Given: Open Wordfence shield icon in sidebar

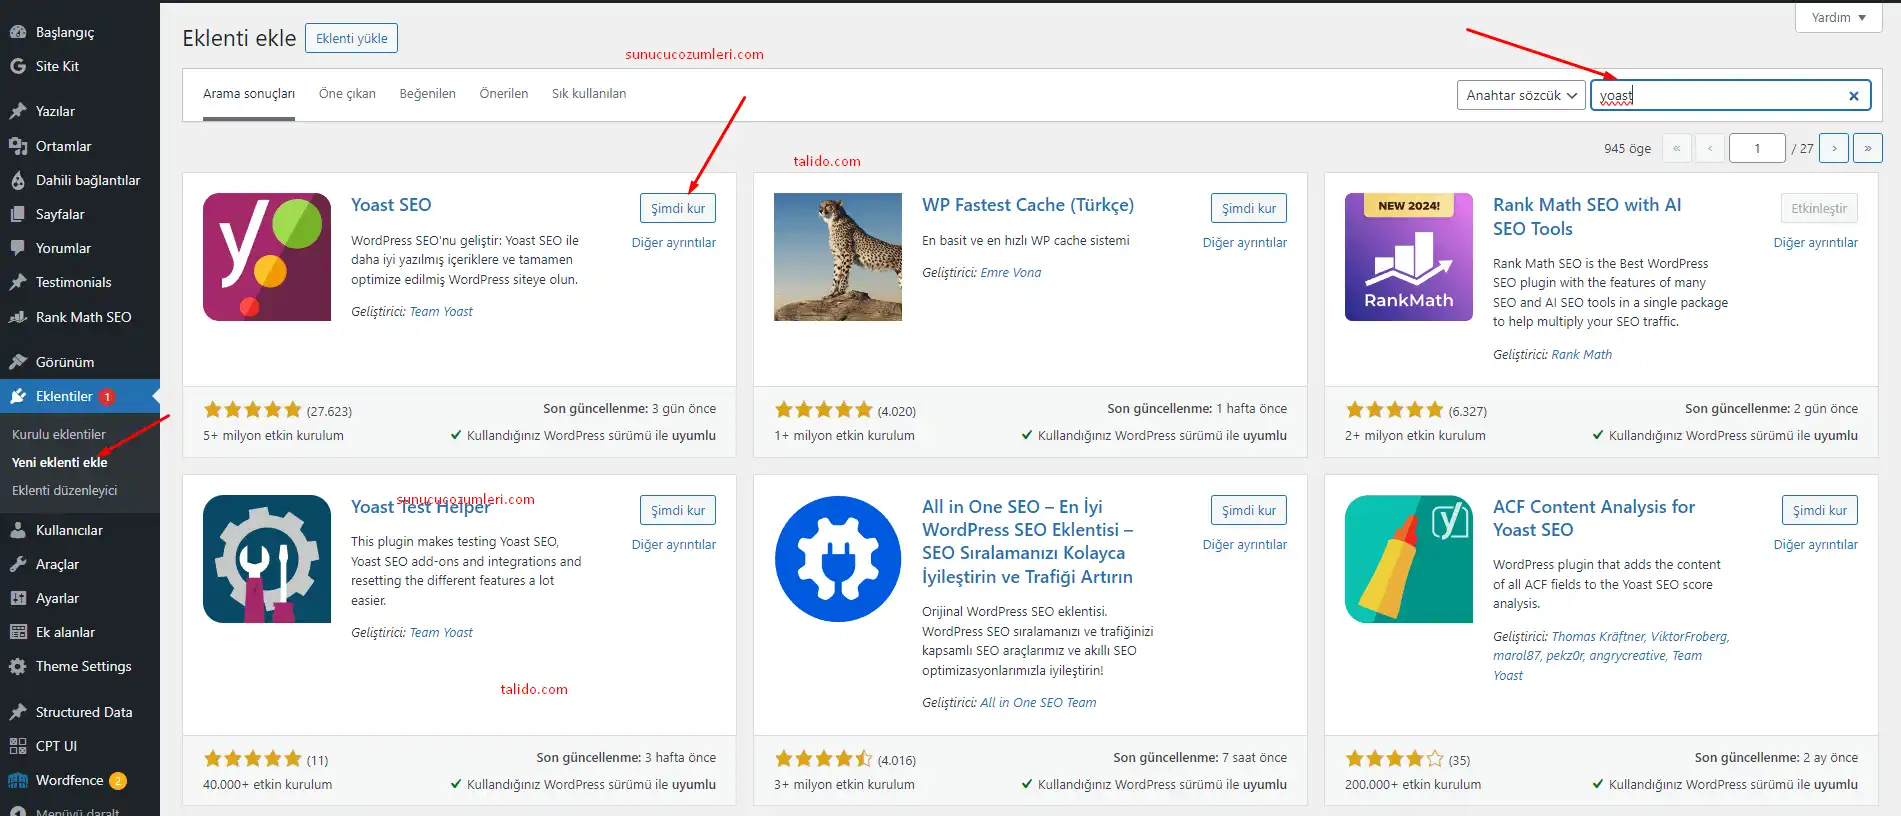Looking at the screenshot, I should [18, 780].
